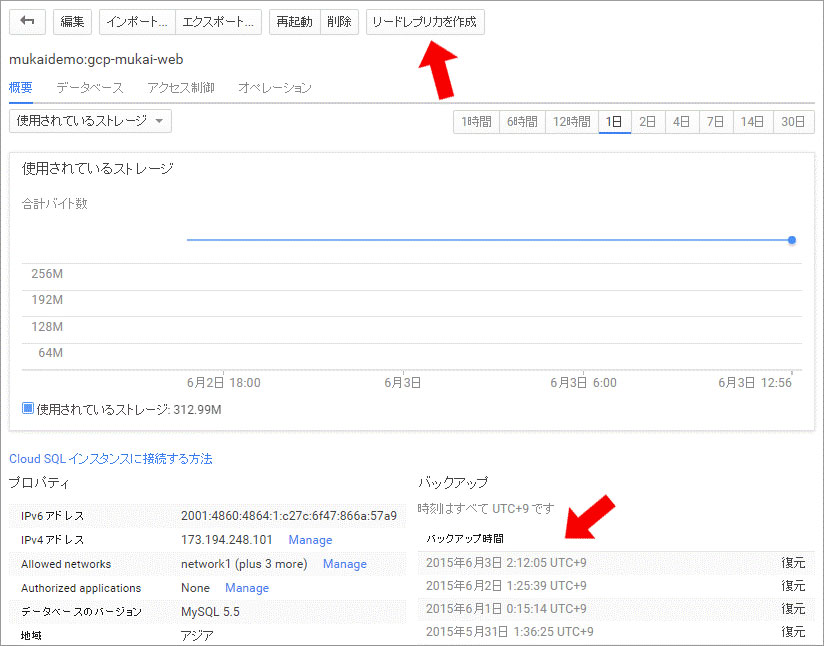Restore the 2015年6月1日 0:15:14 backup
Viewport: 824px width, 646px height.
(x=794, y=609)
